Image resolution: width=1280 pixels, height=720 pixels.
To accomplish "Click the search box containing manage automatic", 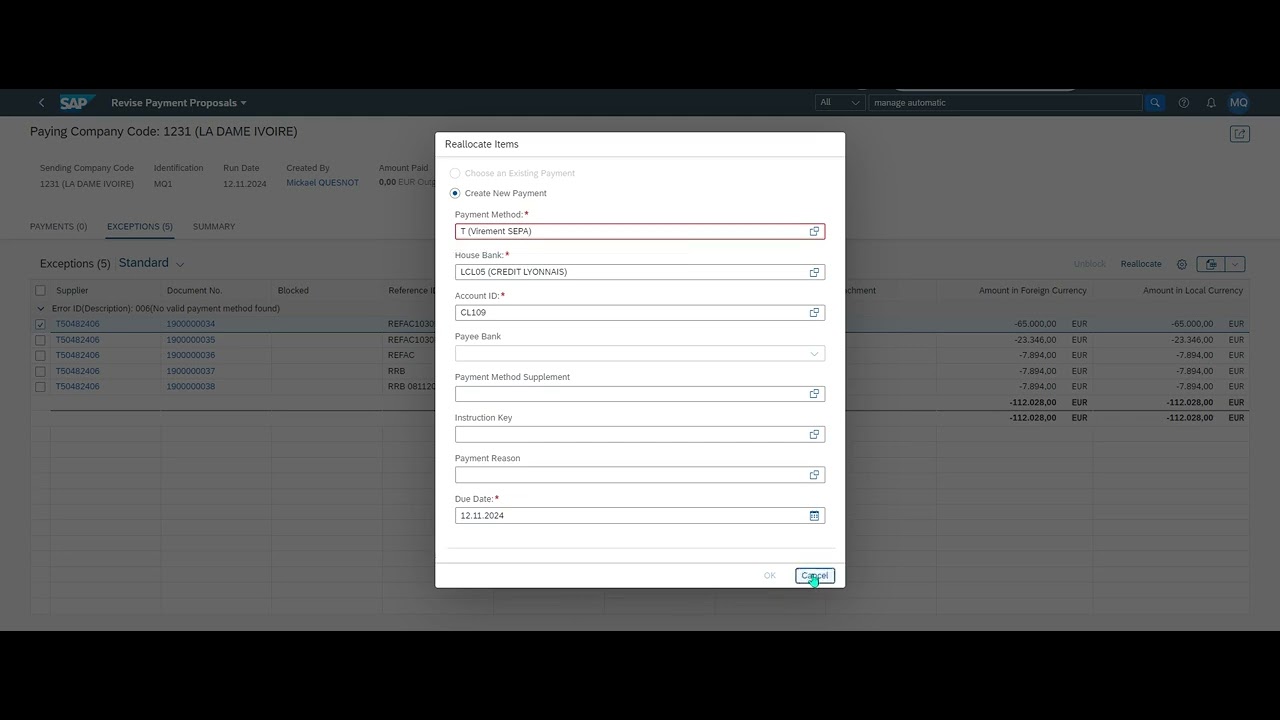I will coord(1005,103).
